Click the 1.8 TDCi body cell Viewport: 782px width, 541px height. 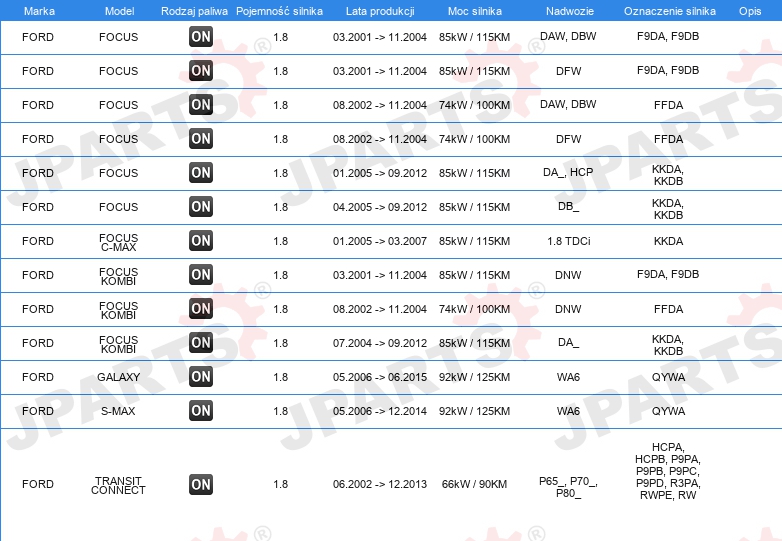[569, 241]
